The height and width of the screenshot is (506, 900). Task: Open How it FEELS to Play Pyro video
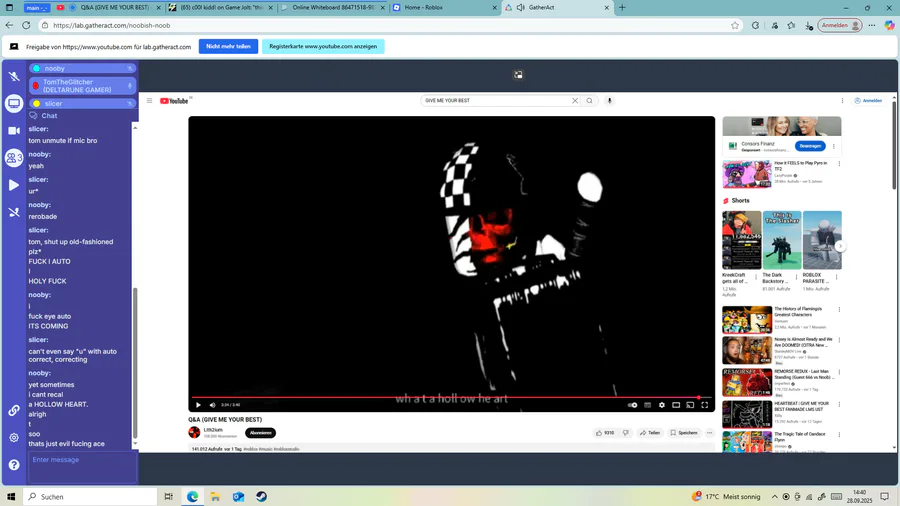pos(747,174)
